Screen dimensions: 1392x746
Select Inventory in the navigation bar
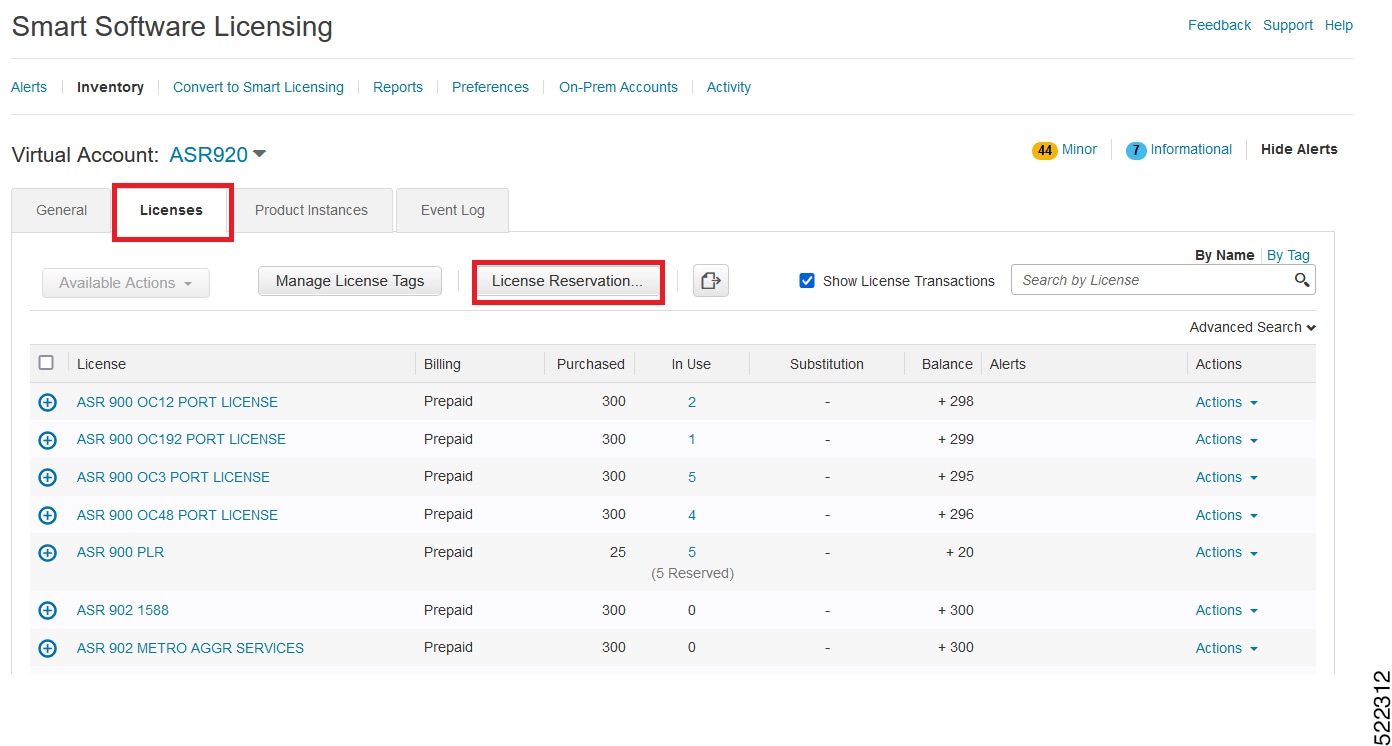pyautogui.click(x=110, y=87)
